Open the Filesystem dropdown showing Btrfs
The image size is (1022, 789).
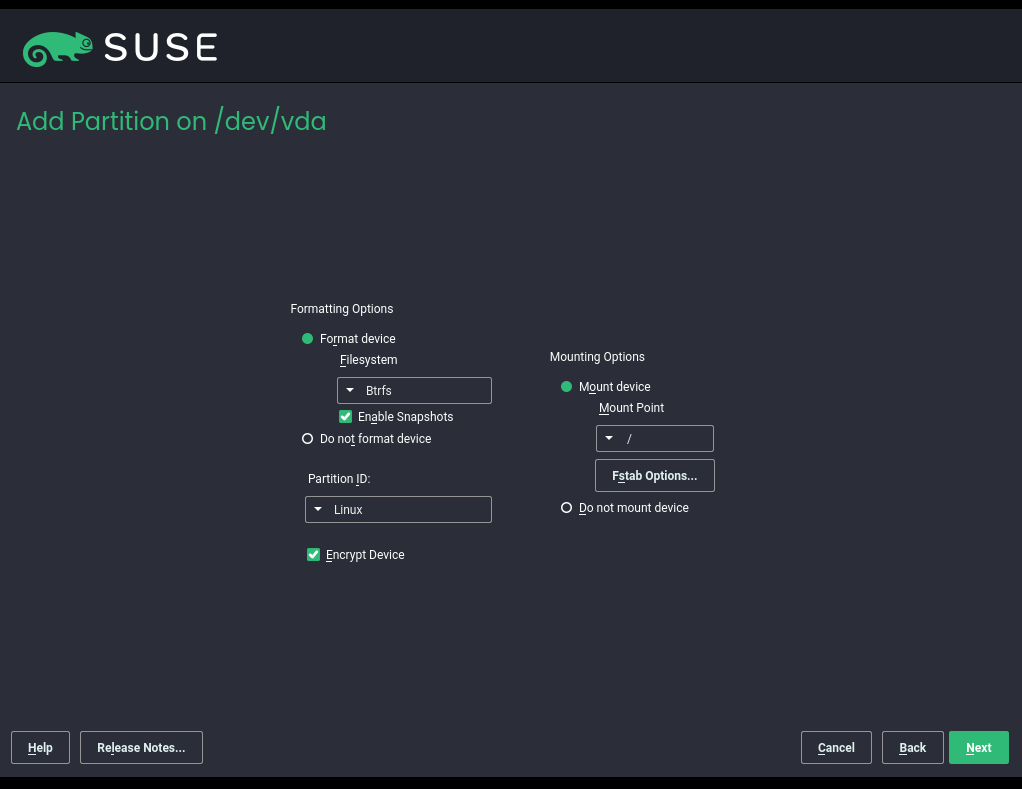tap(414, 391)
